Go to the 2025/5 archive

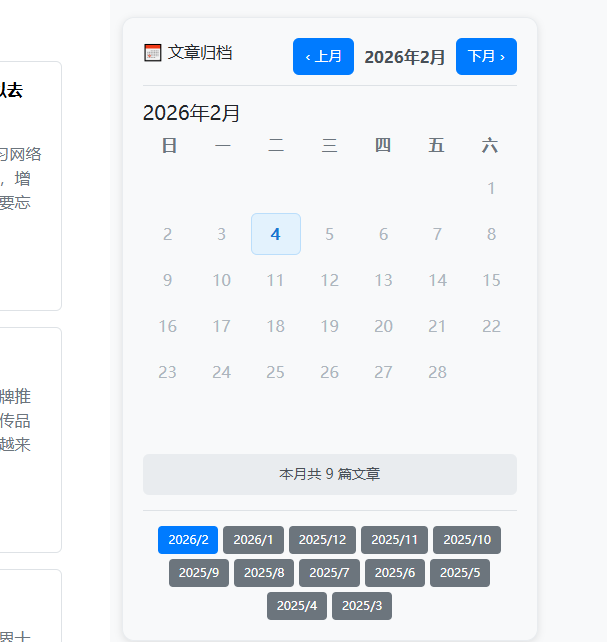[x=460, y=573]
